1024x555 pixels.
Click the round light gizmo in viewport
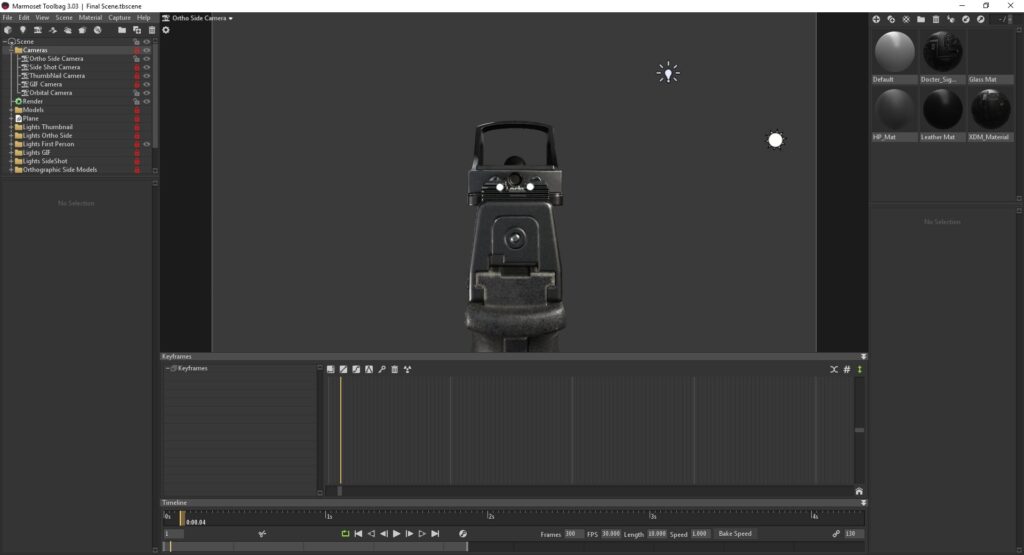coord(775,140)
